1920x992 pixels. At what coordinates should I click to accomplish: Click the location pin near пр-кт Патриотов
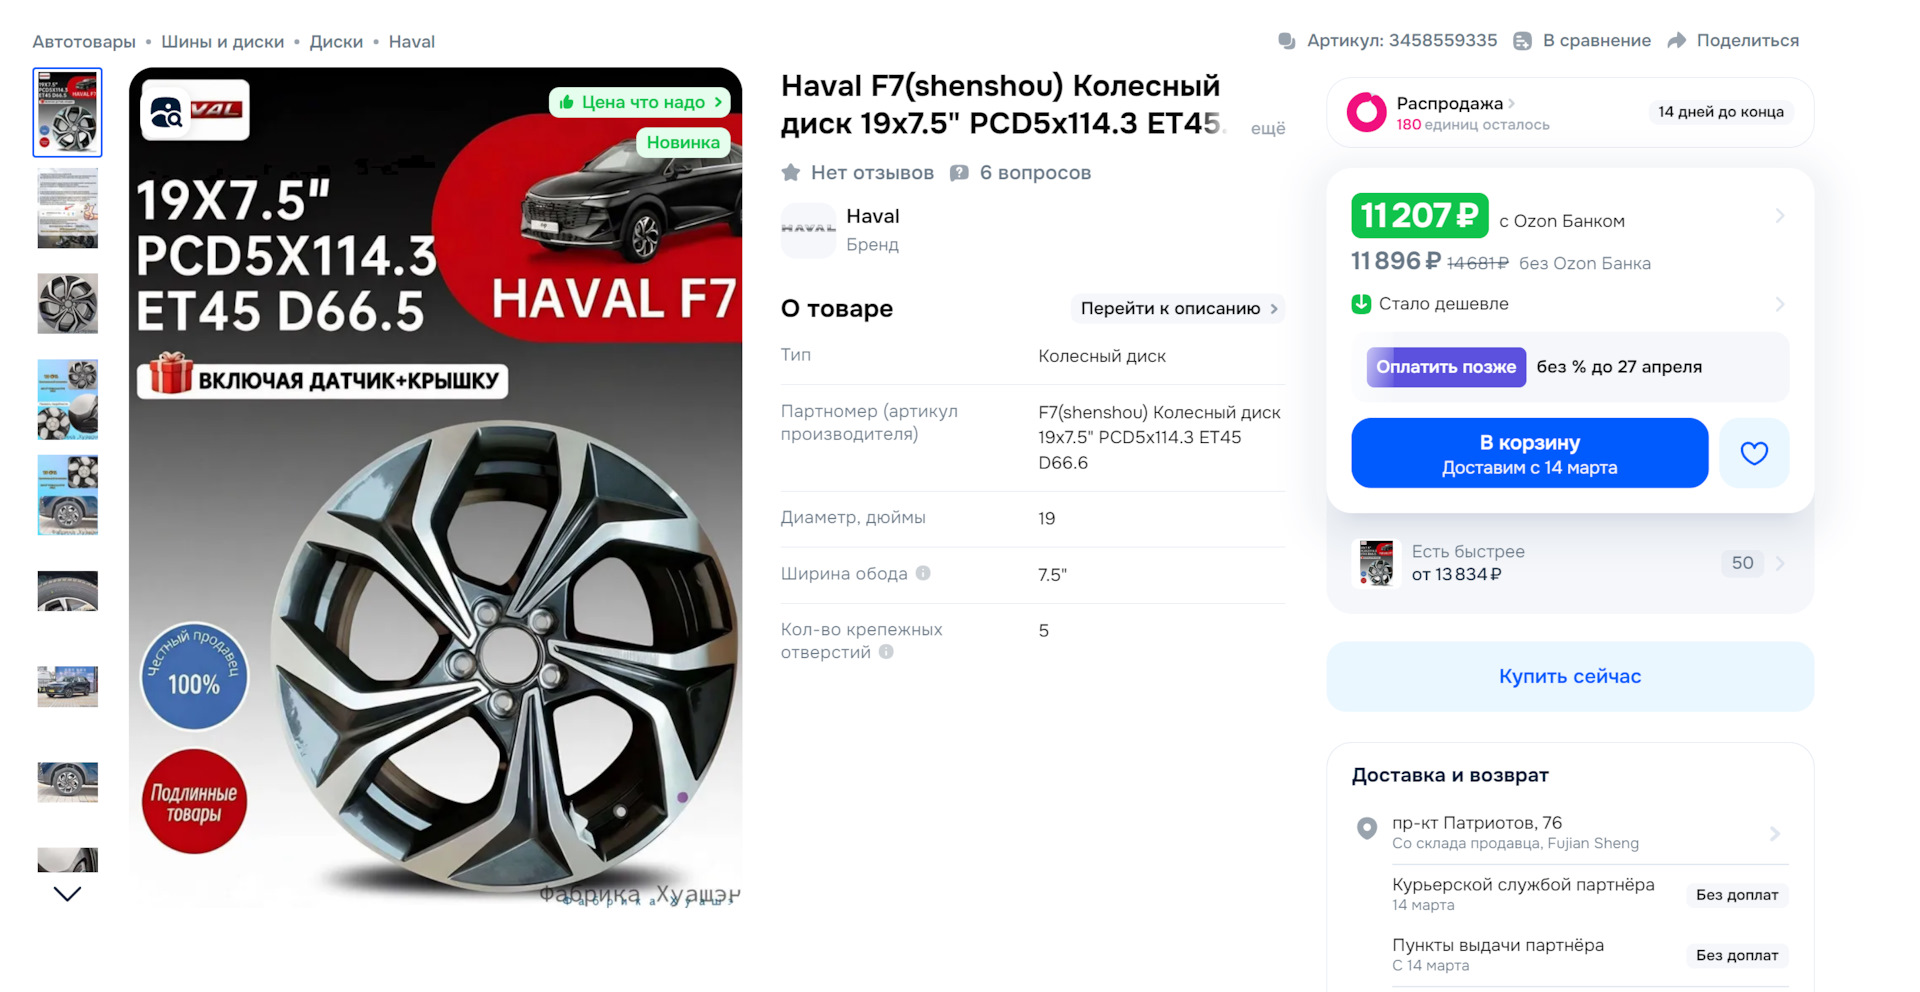click(1366, 828)
